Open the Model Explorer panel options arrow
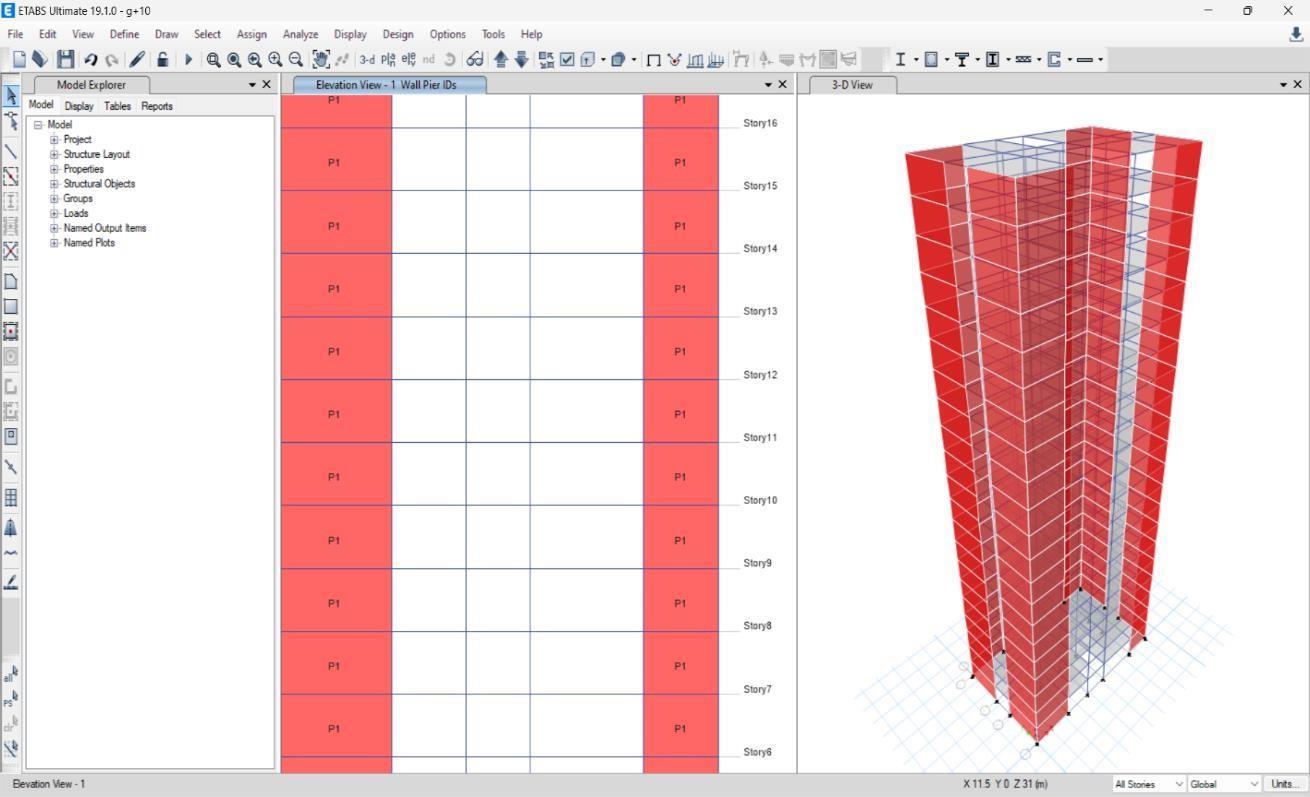 [x=252, y=85]
